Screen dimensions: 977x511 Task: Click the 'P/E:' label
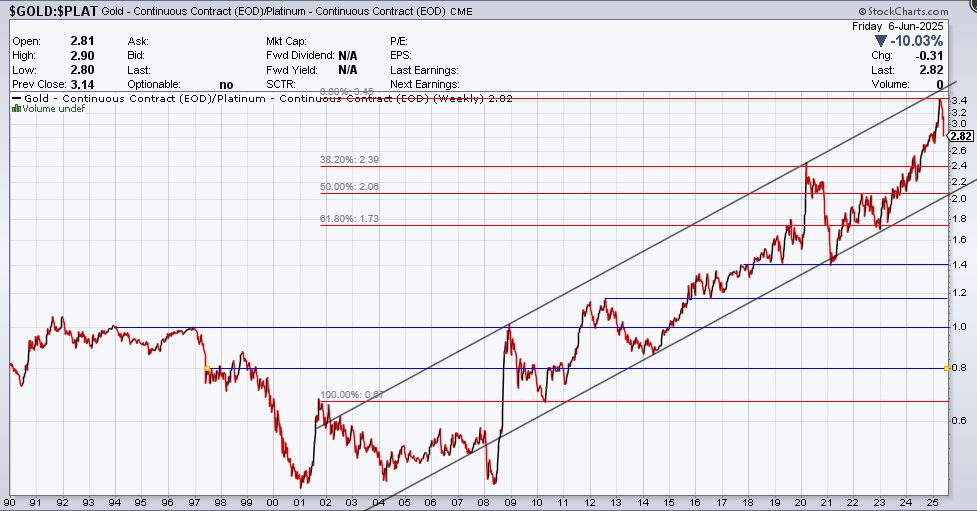[399, 41]
